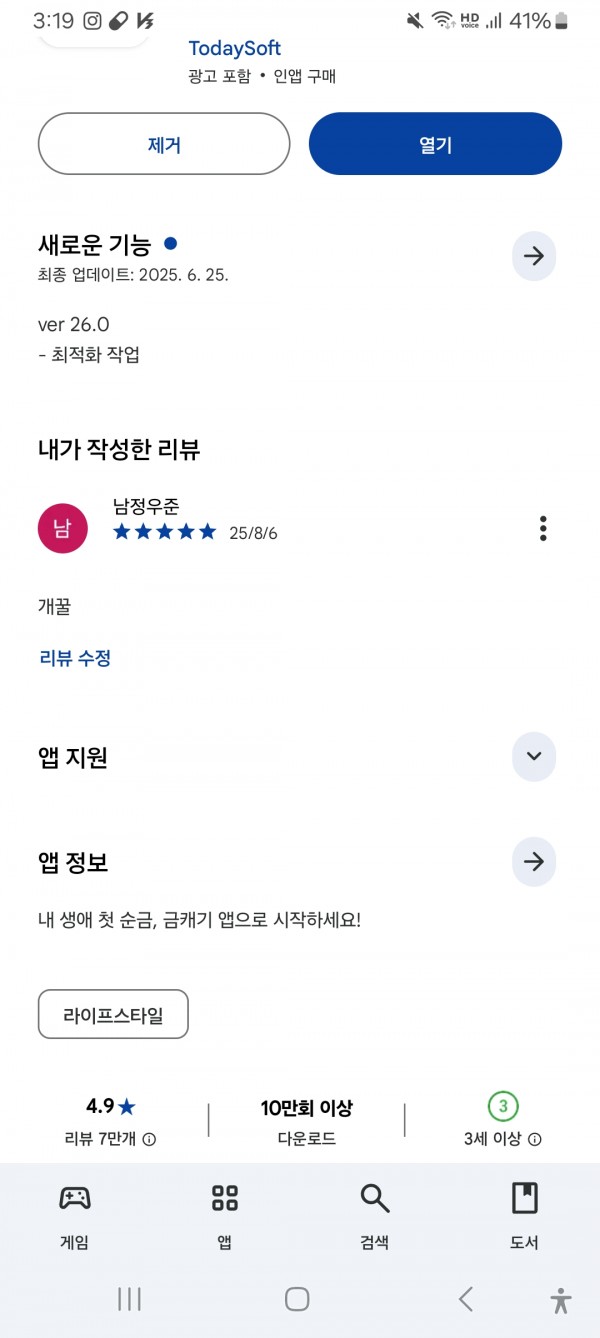This screenshot has width=600, height=1338.
Task: Tap the 제거 uninstall button
Action: (164, 144)
